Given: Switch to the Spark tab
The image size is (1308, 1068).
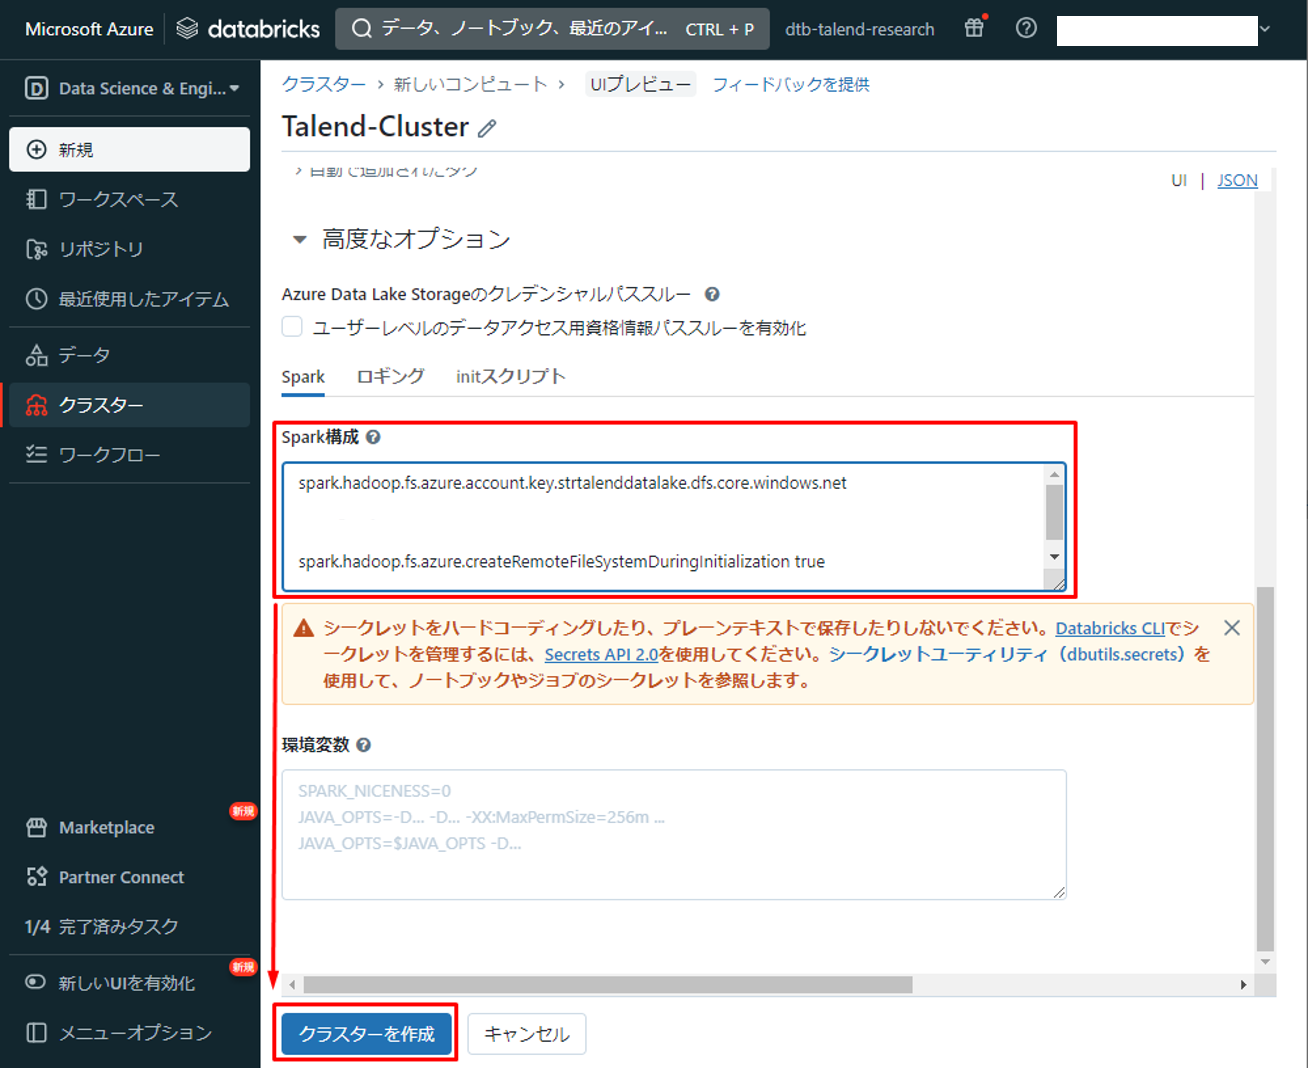Looking at the screenshot, I should click(x=303, y=377).
